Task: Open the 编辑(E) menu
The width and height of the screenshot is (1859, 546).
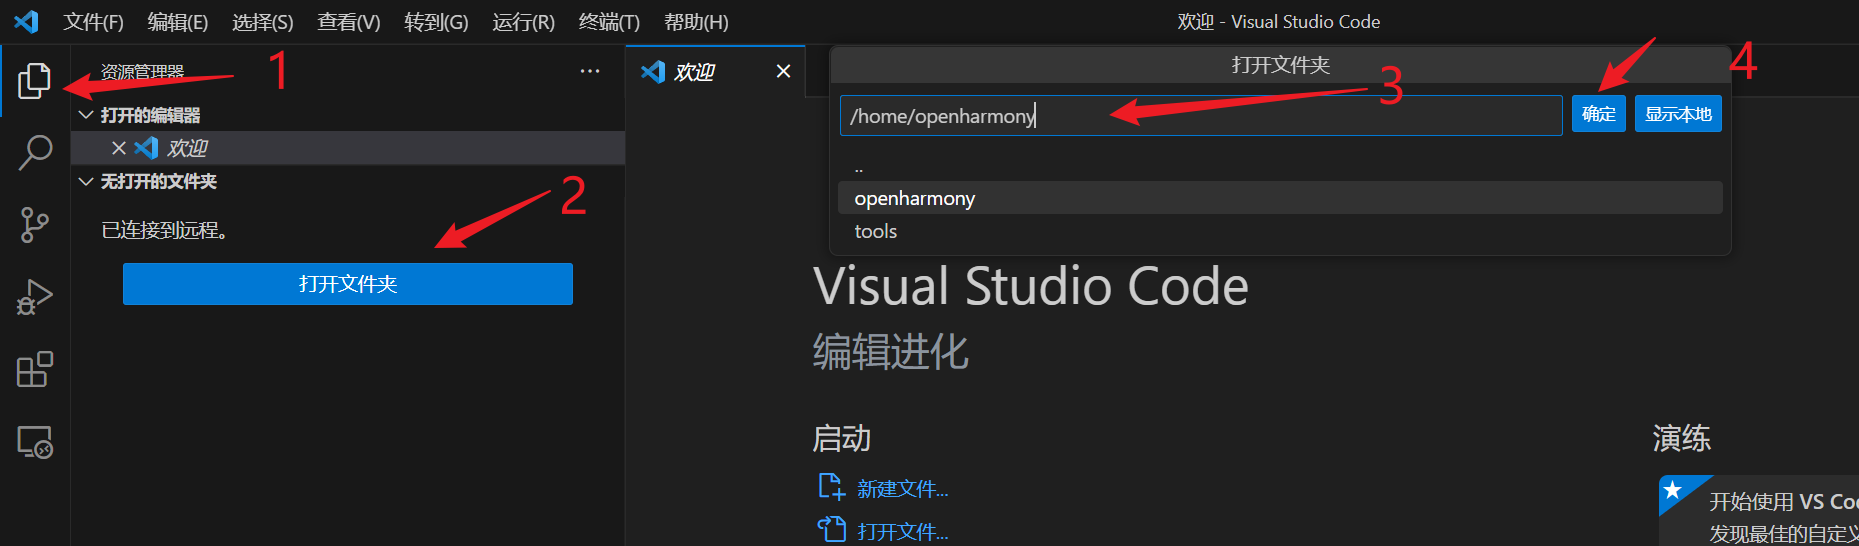Action: coord(177,22)
